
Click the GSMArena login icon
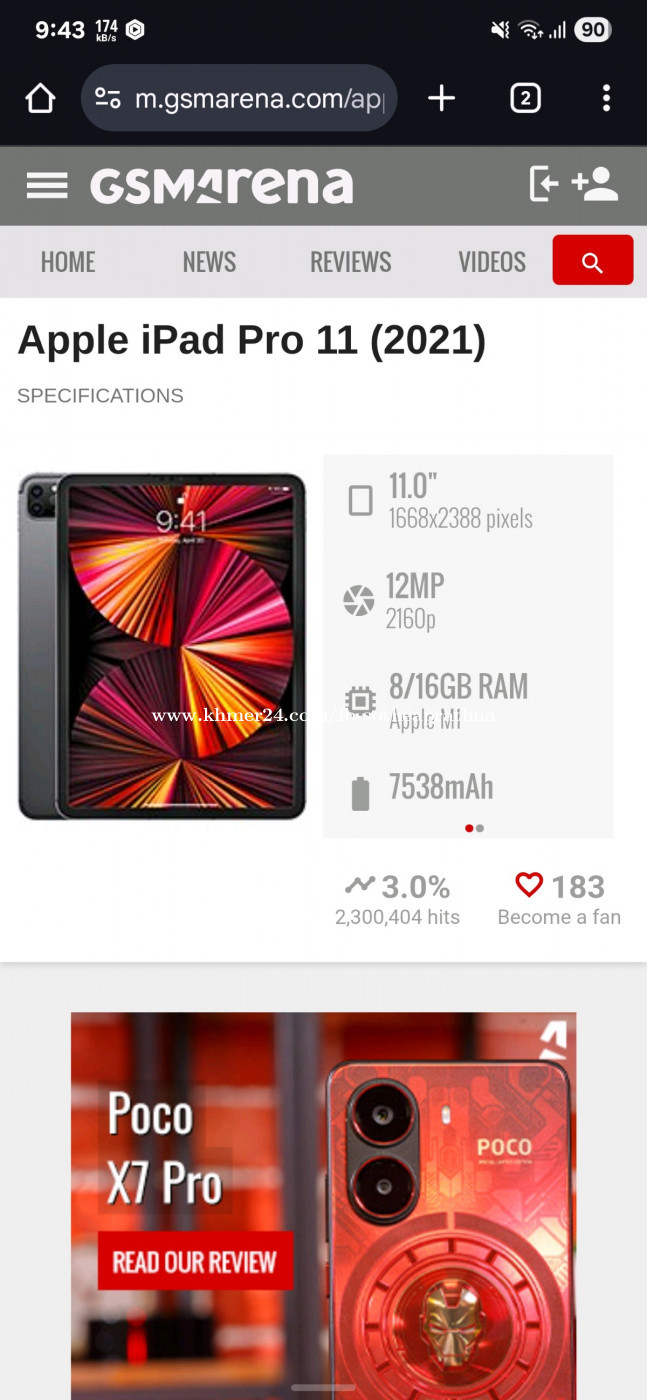click(x=543, y=184)
